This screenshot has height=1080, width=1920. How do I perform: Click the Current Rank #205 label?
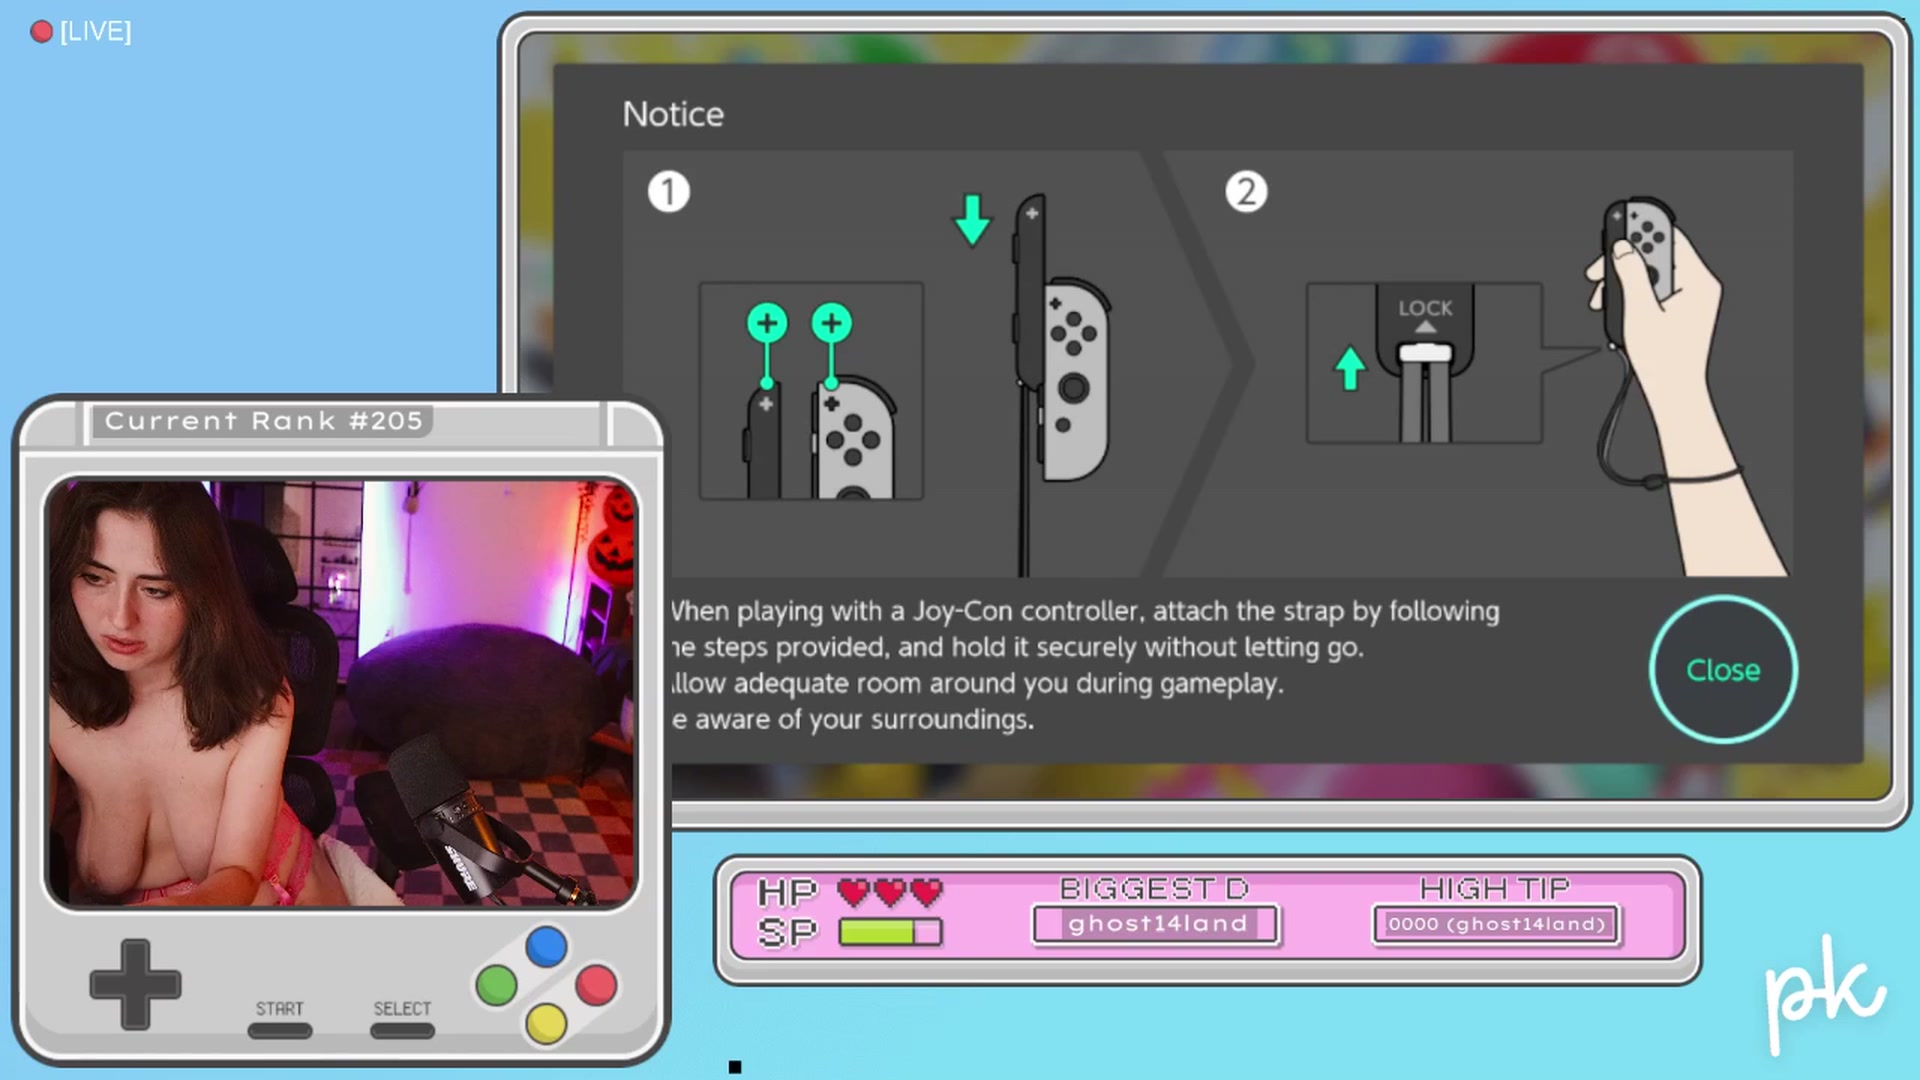pyautogui.click(x=264, y=421)
